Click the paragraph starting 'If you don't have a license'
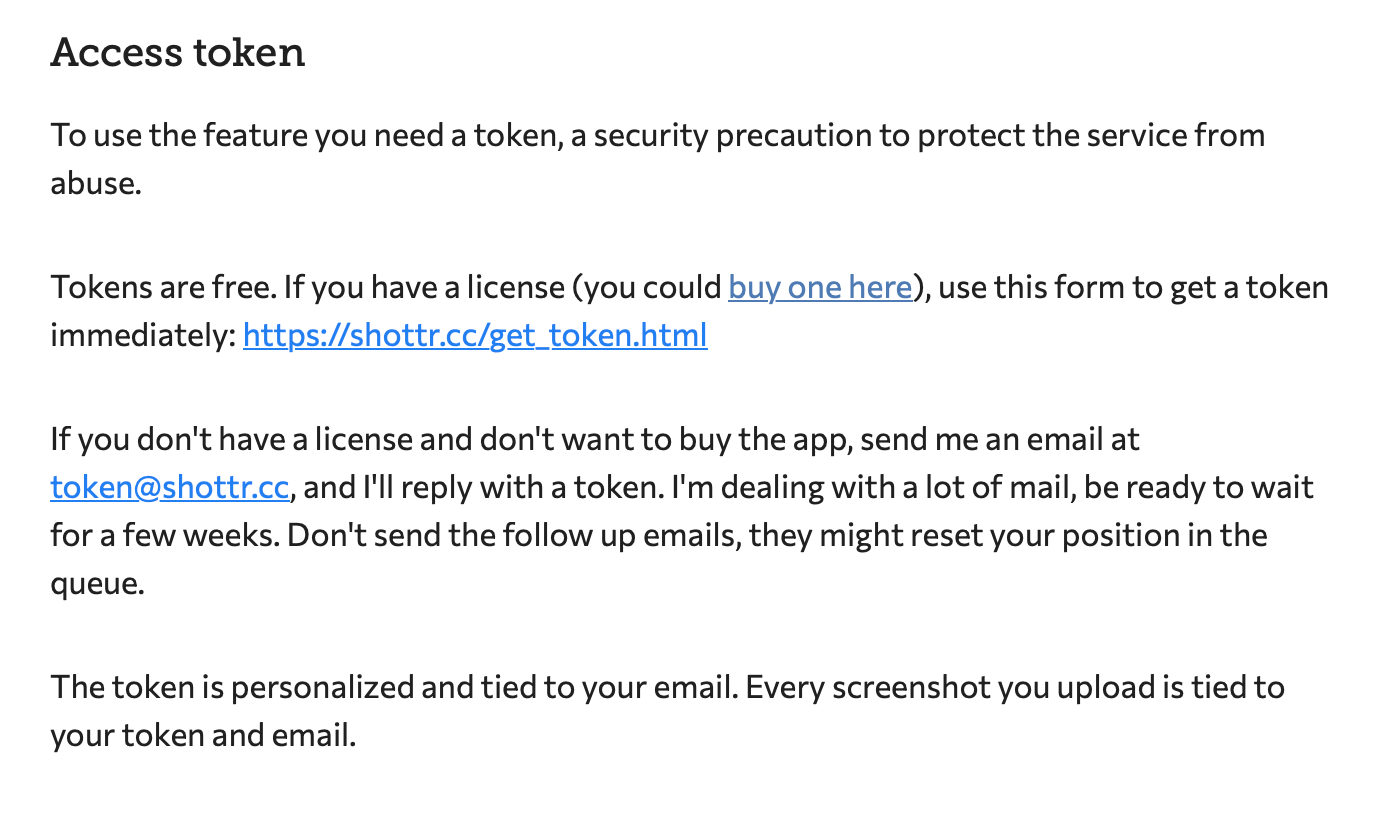This screenshot has height=820, width=1390. 682,511
